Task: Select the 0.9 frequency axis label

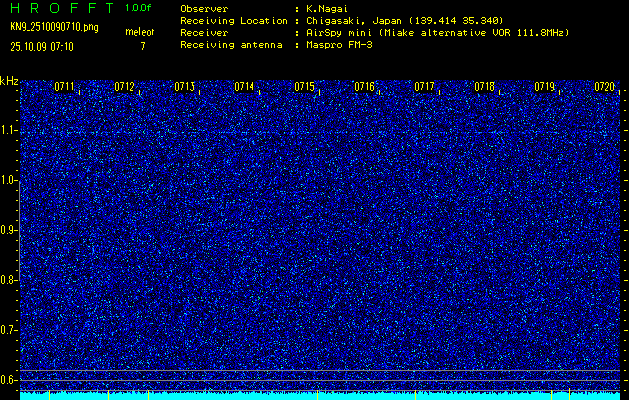Action: (x=9, y=230)
